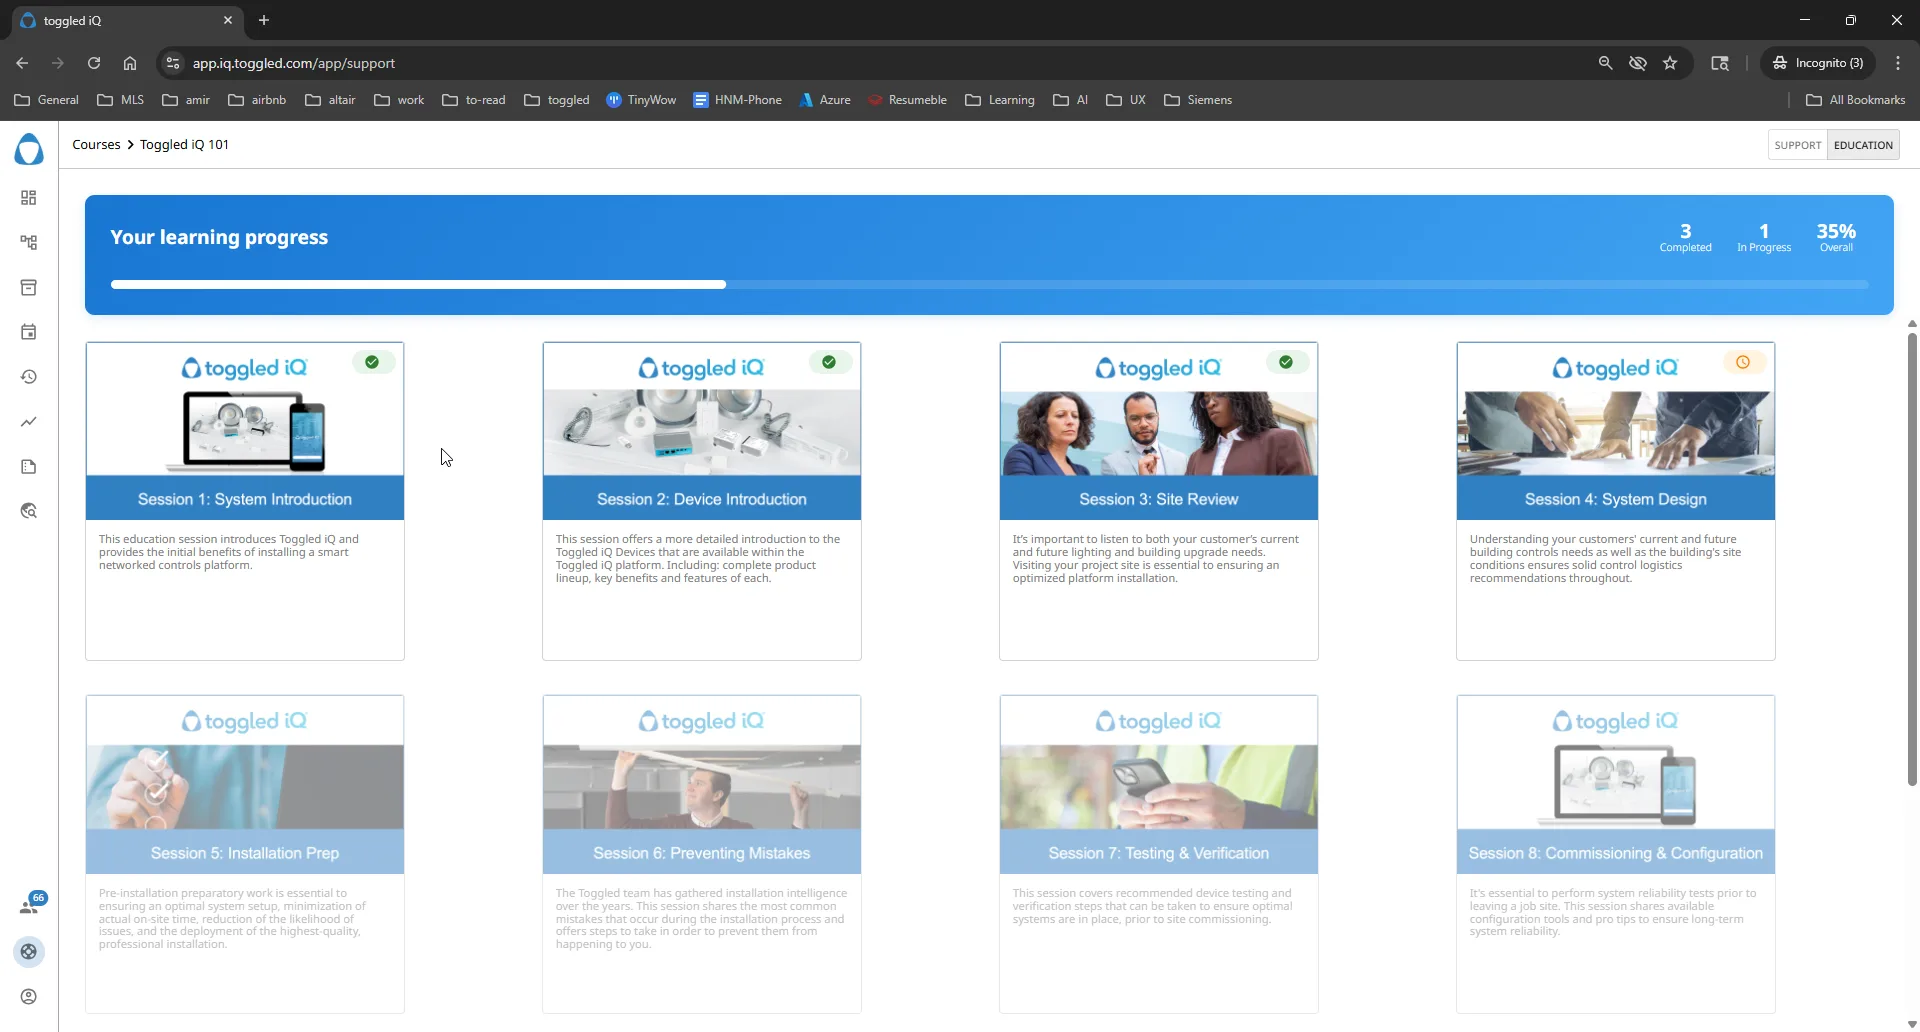Viewport: 1920px width, 1032px height.
Task: Switch to the SUPPORT tab
Action: (x=1797, y=145)
